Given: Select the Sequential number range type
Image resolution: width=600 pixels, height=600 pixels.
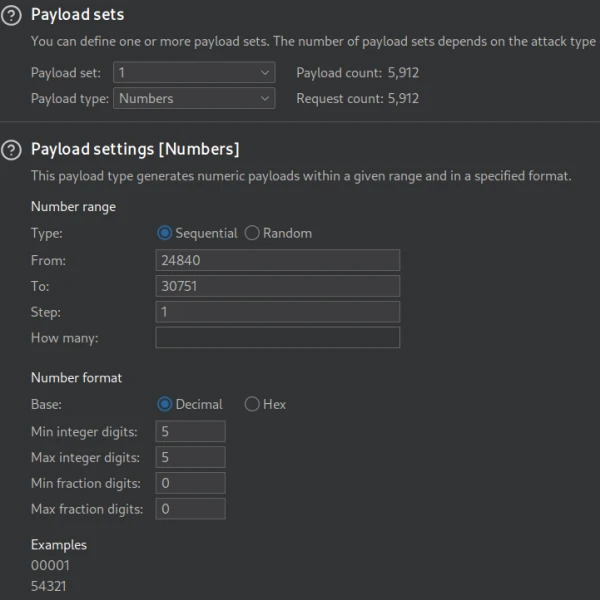Looking at the screenshot, I should coord(165,233).
